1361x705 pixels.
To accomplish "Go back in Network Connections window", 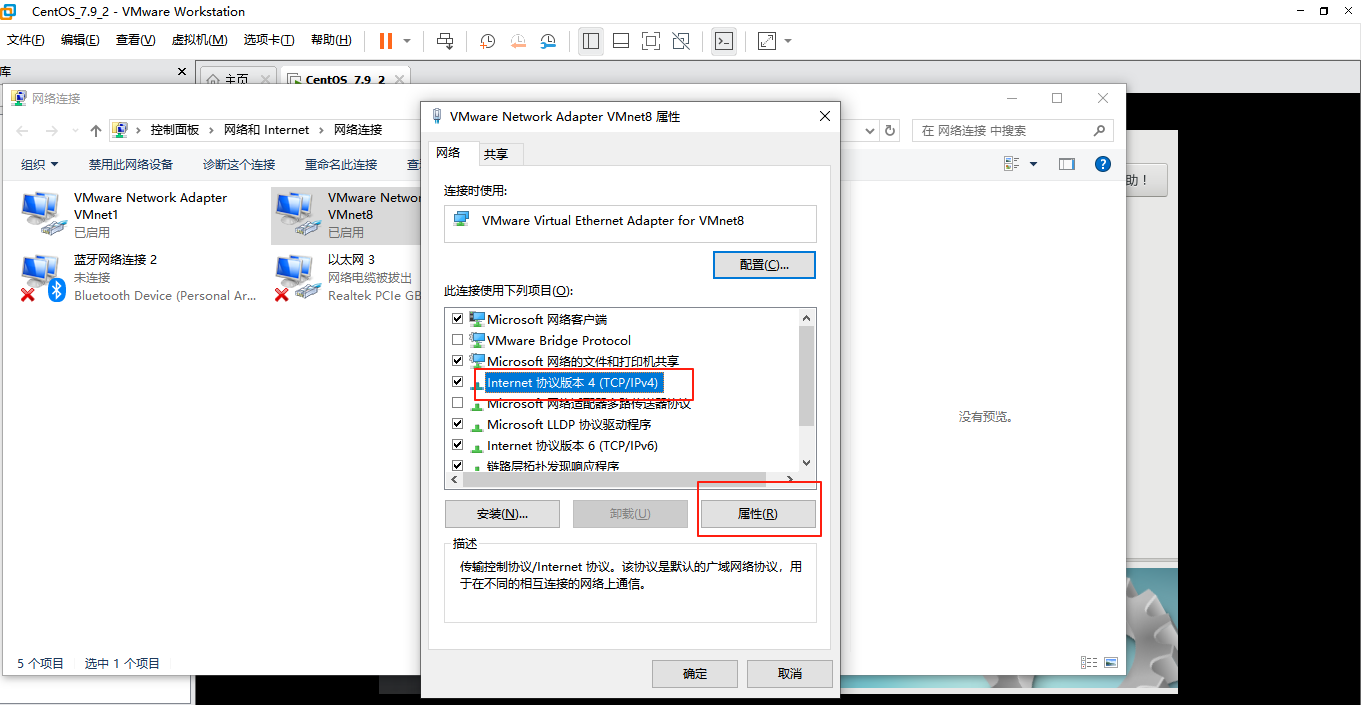I will pos(23,130).
